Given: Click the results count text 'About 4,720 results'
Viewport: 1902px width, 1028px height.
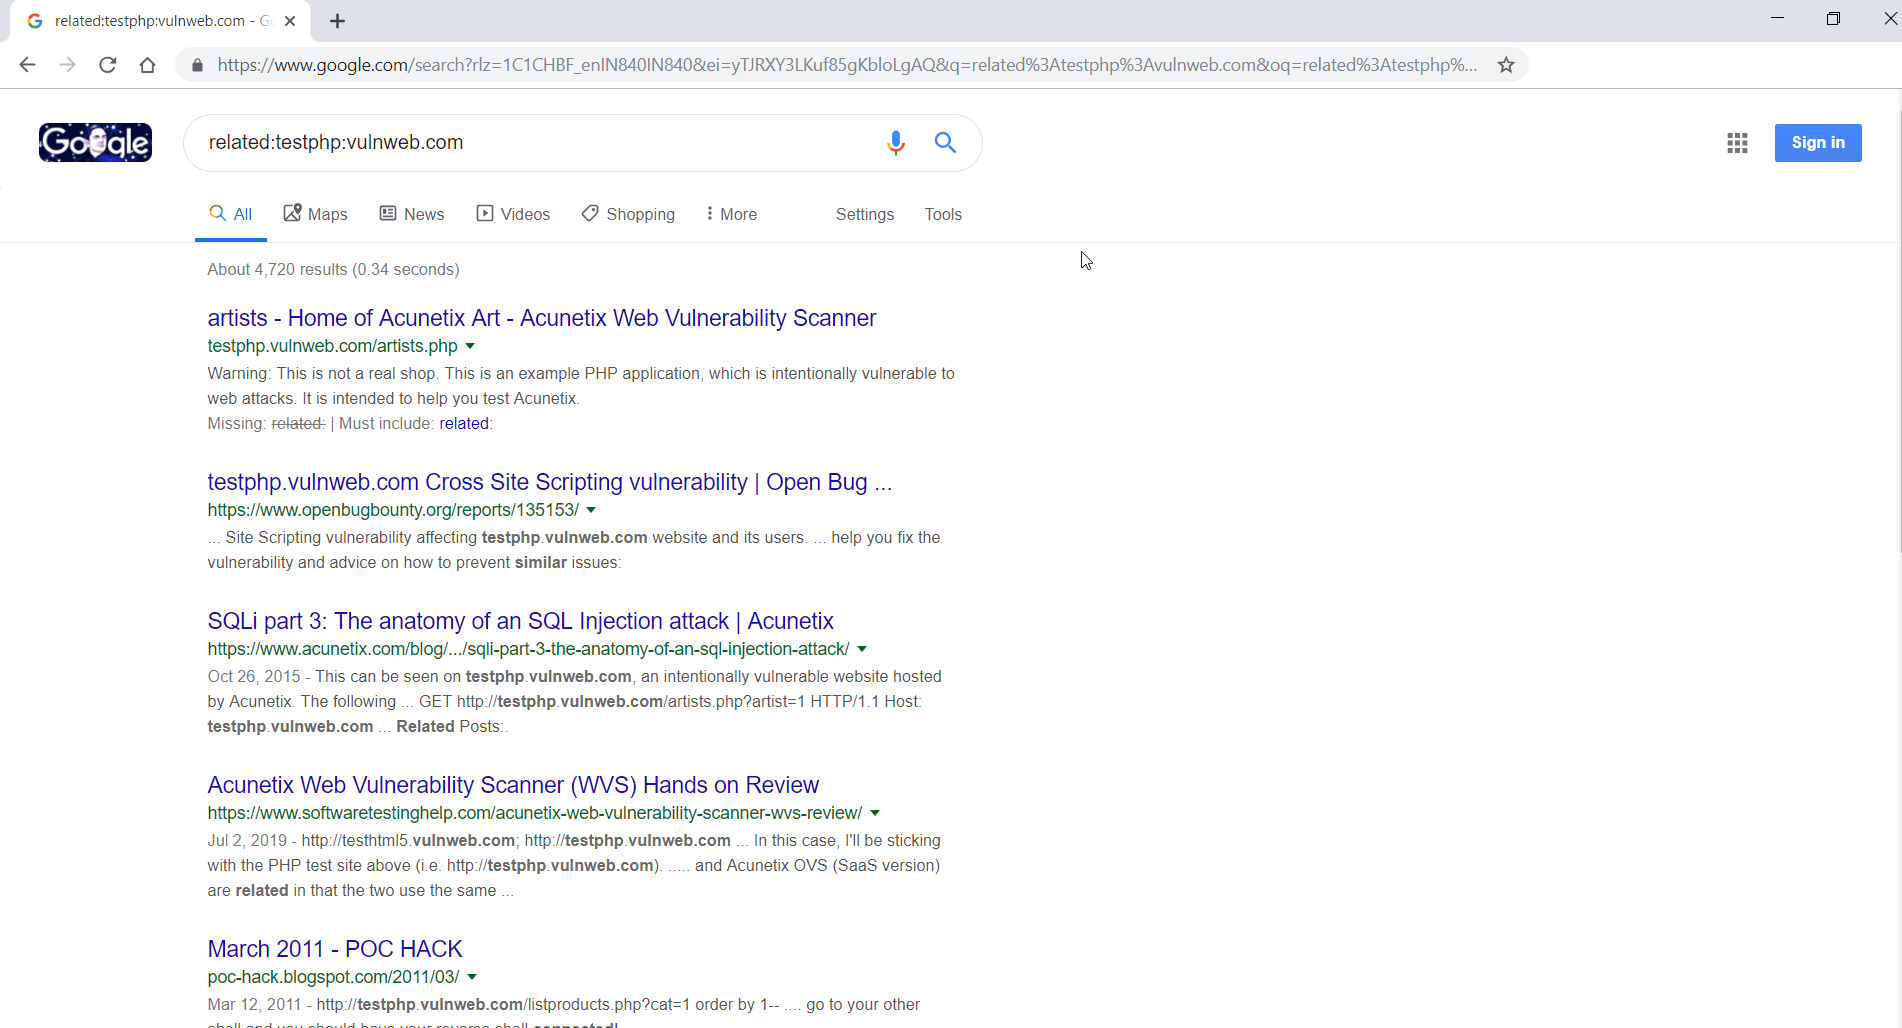Looking at the screenshot, I should (x=277, y=269).
